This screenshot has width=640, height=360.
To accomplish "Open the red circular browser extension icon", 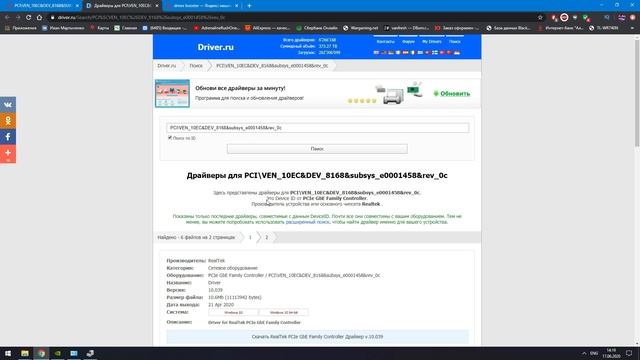I will [x=564, y=18].
